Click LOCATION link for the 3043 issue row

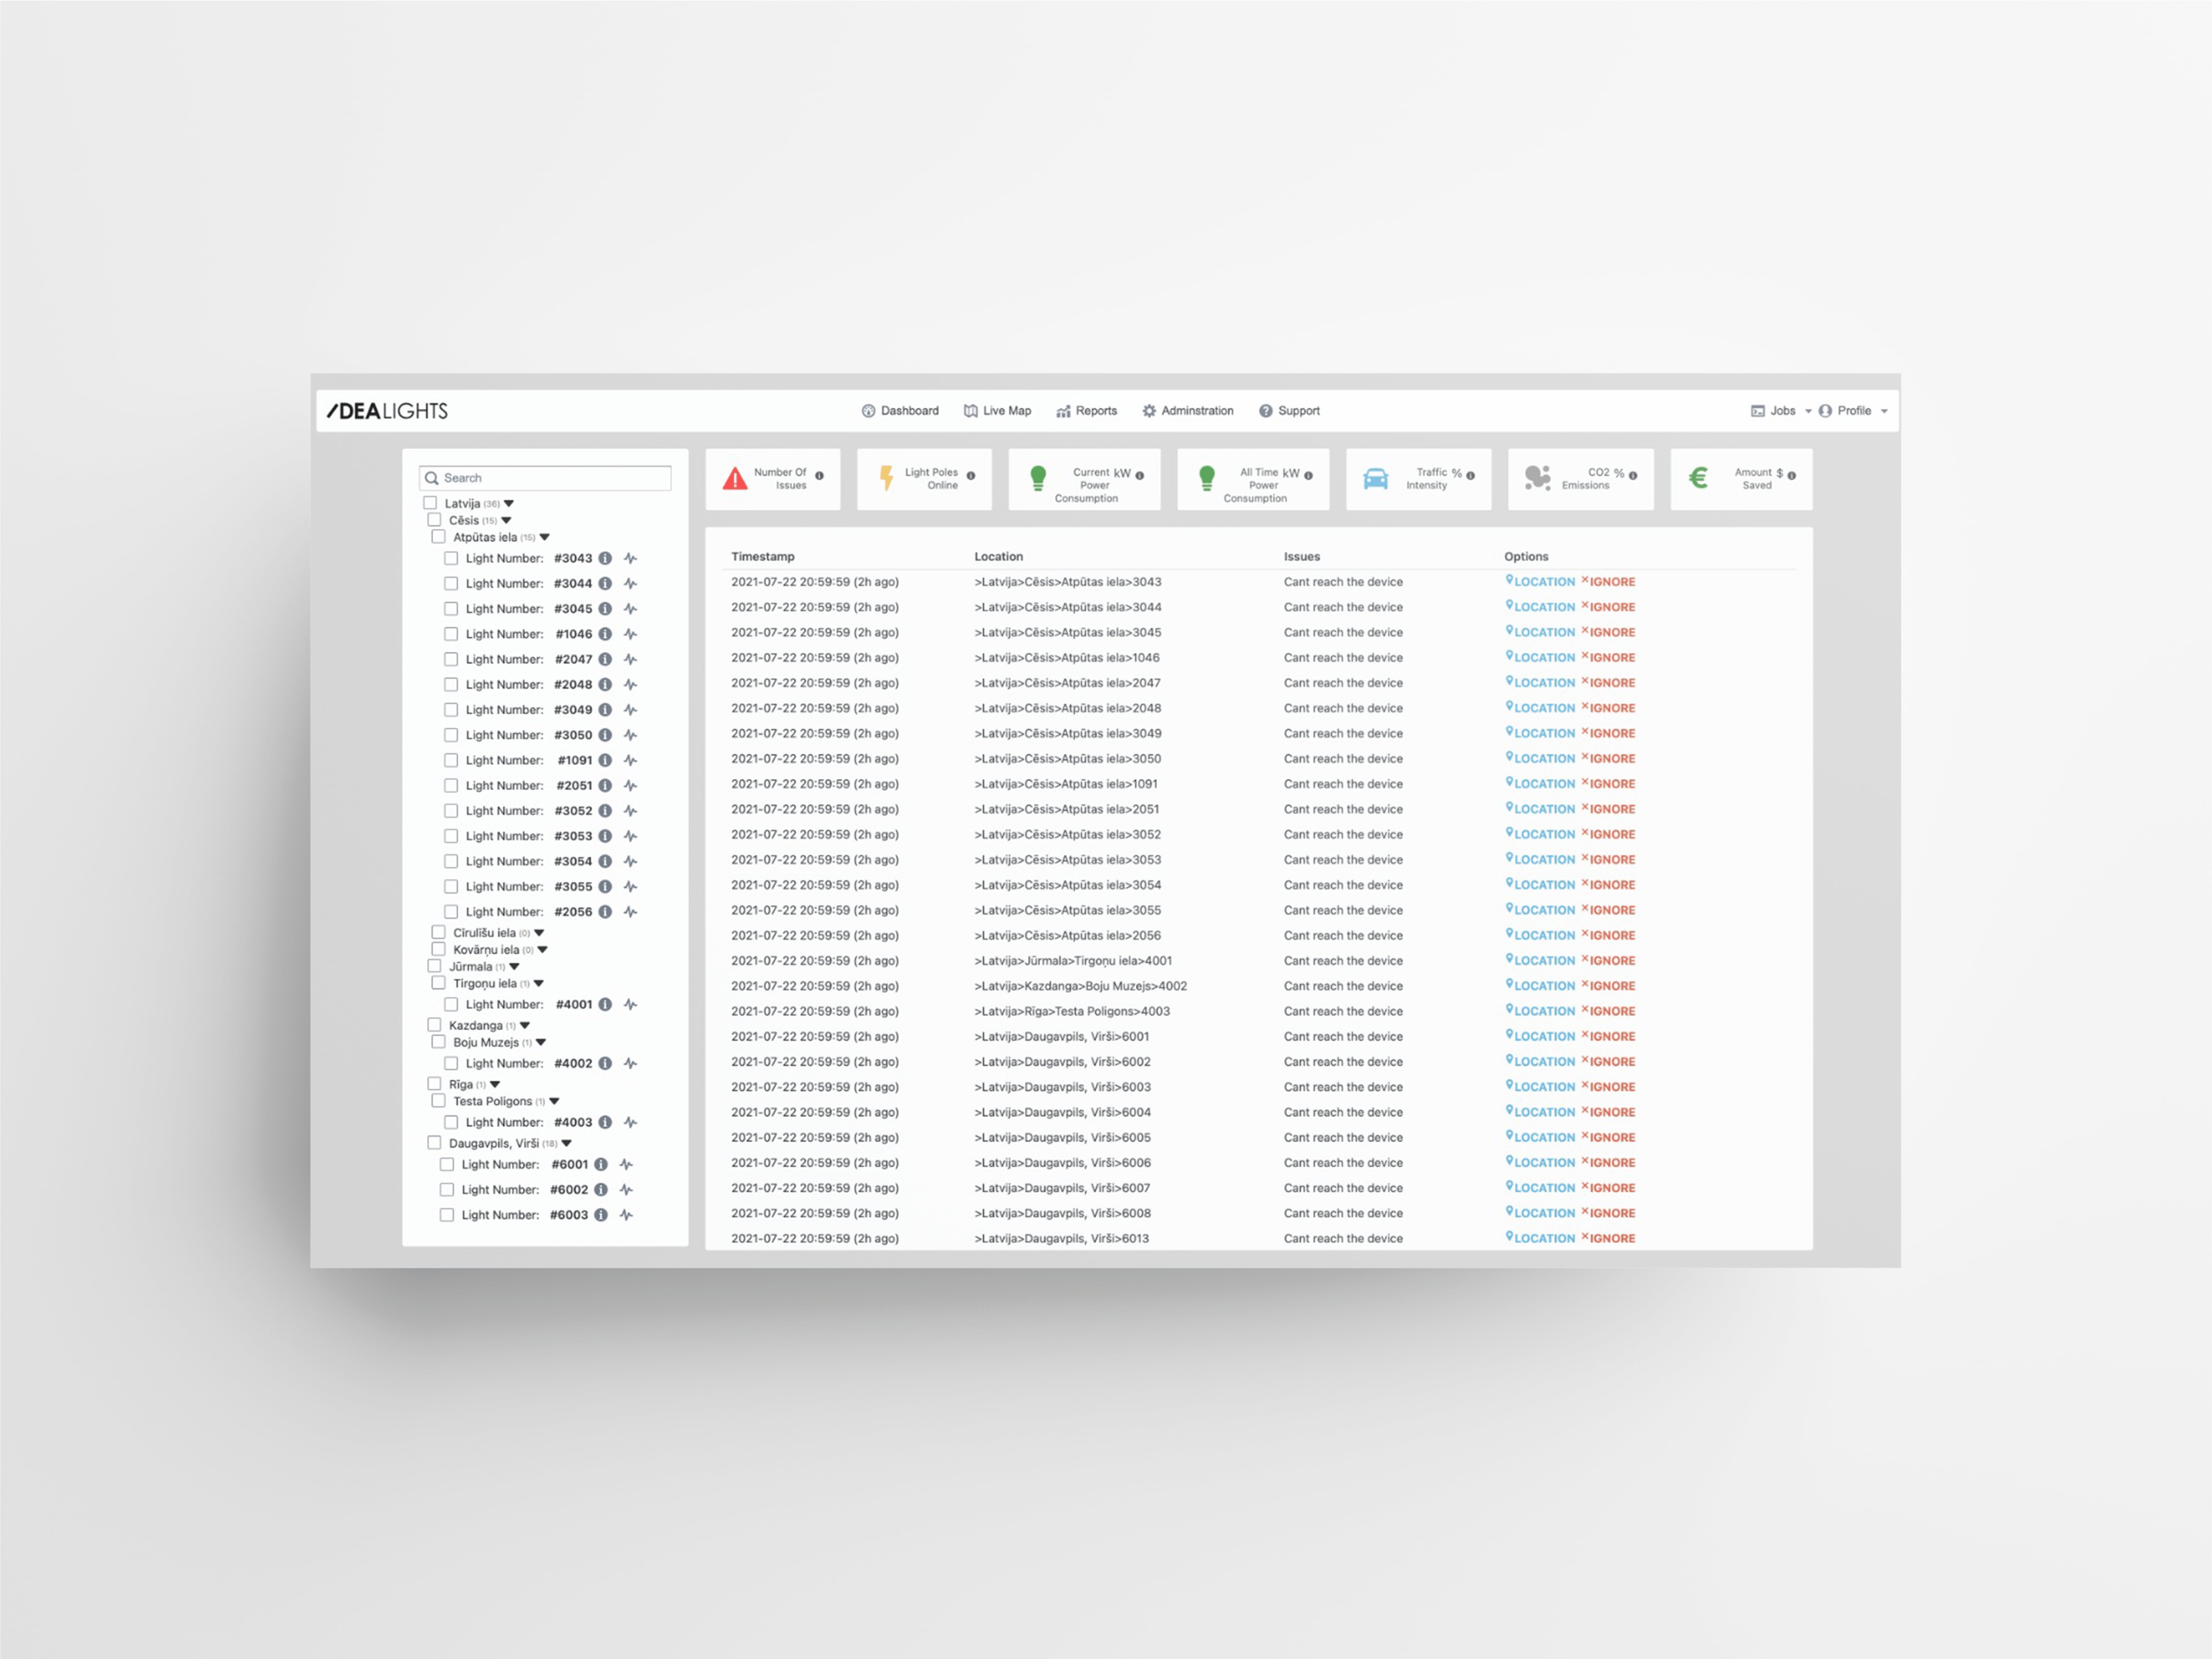pos(1541,581)
